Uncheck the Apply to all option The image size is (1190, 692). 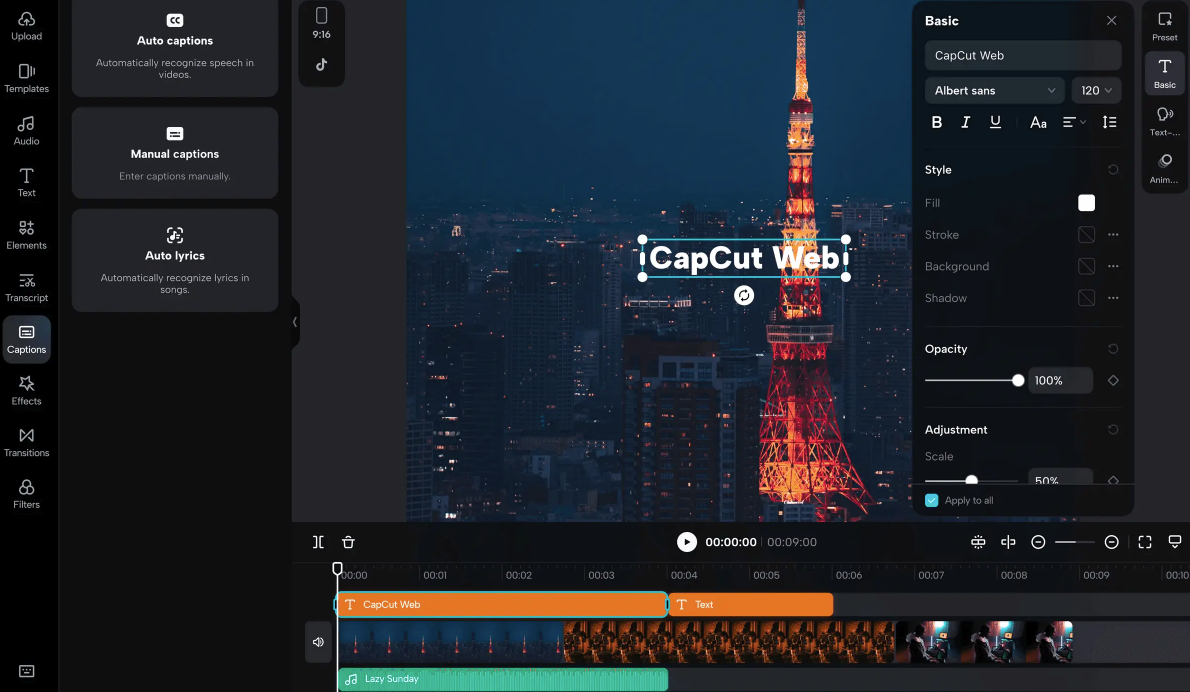point(932,500)
